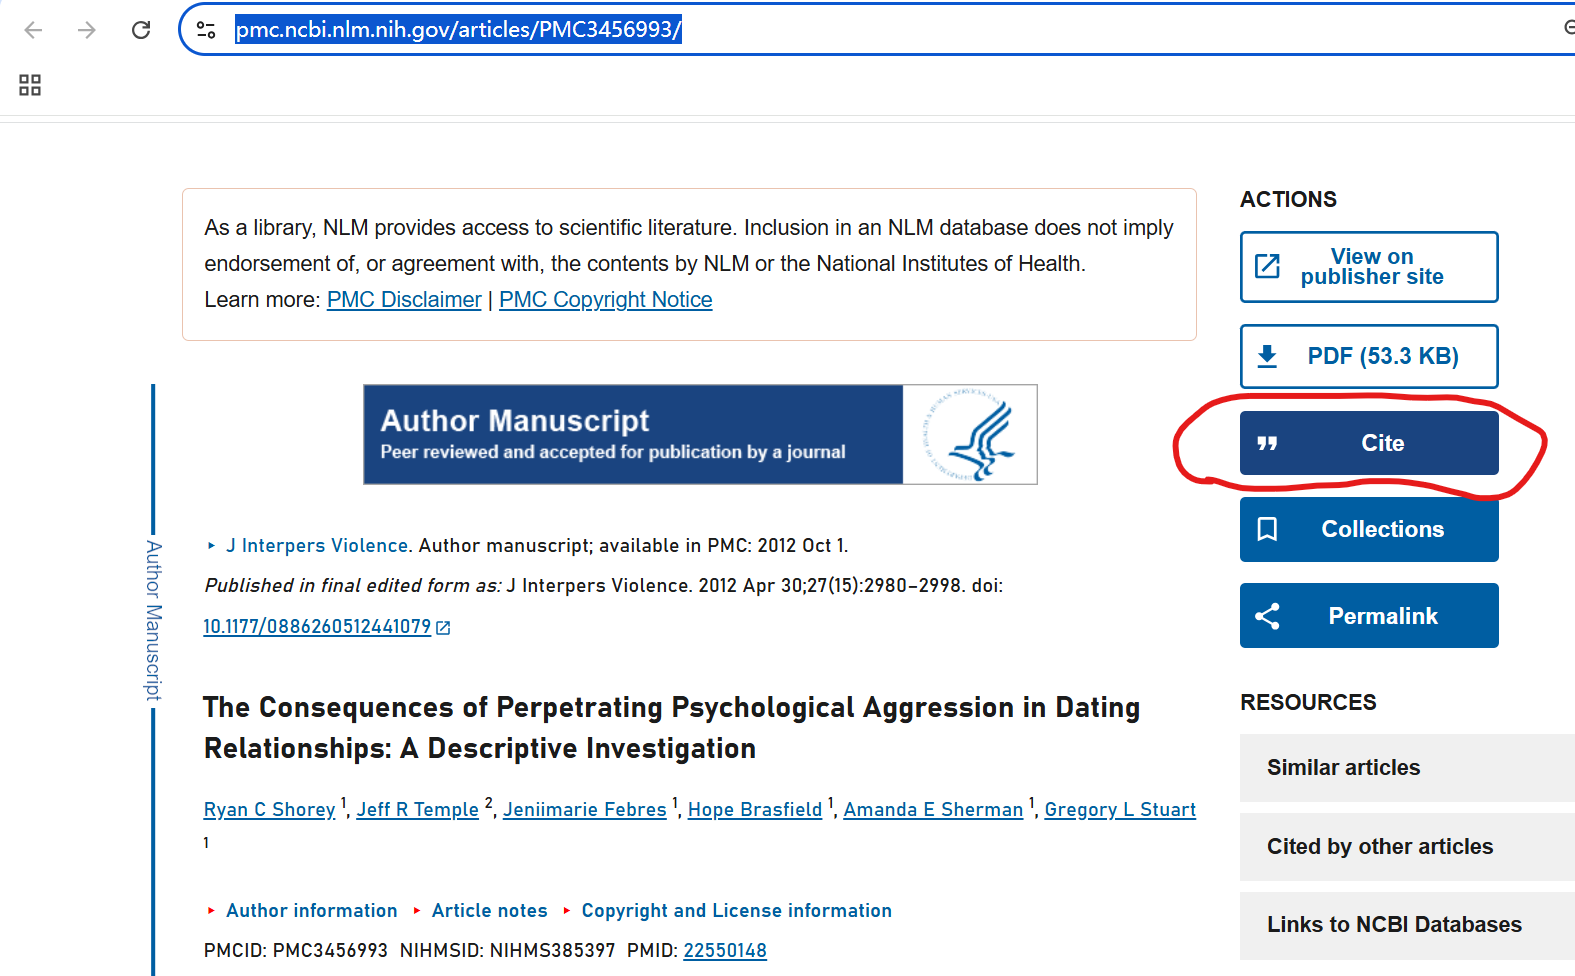1575x976 pixels.
Task: Click the browser back arrow
Action: [33, 30]
